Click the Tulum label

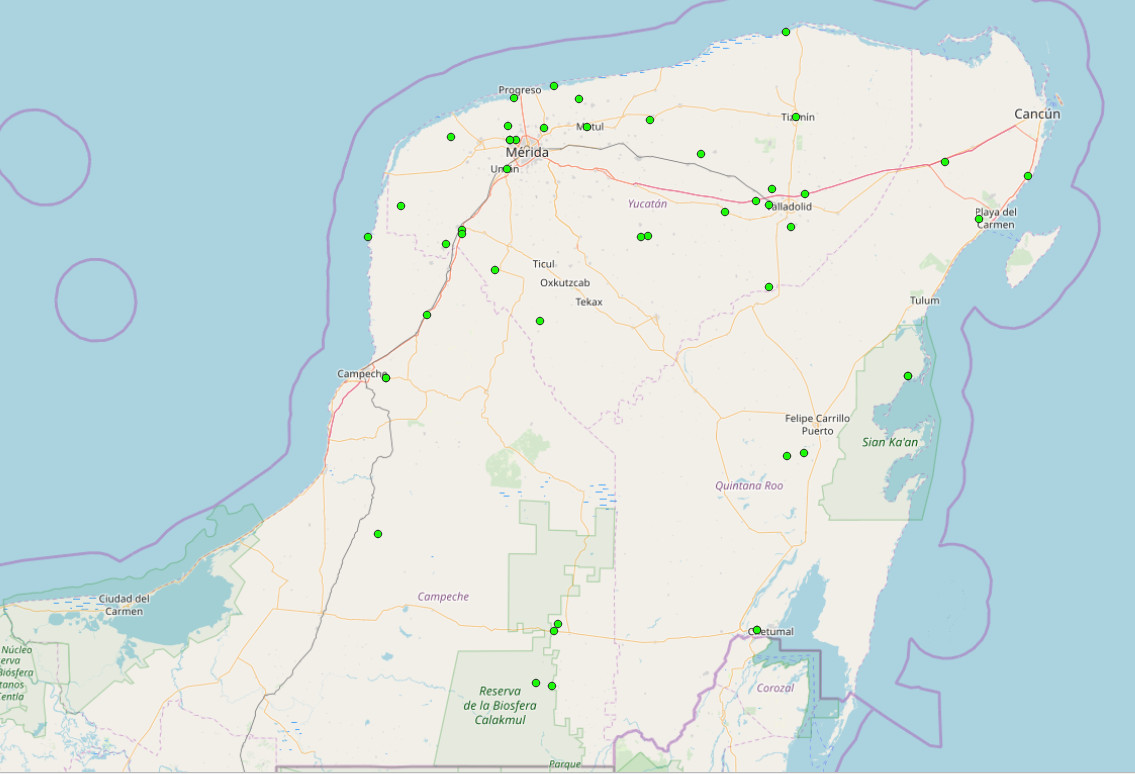tap(924, 300)
